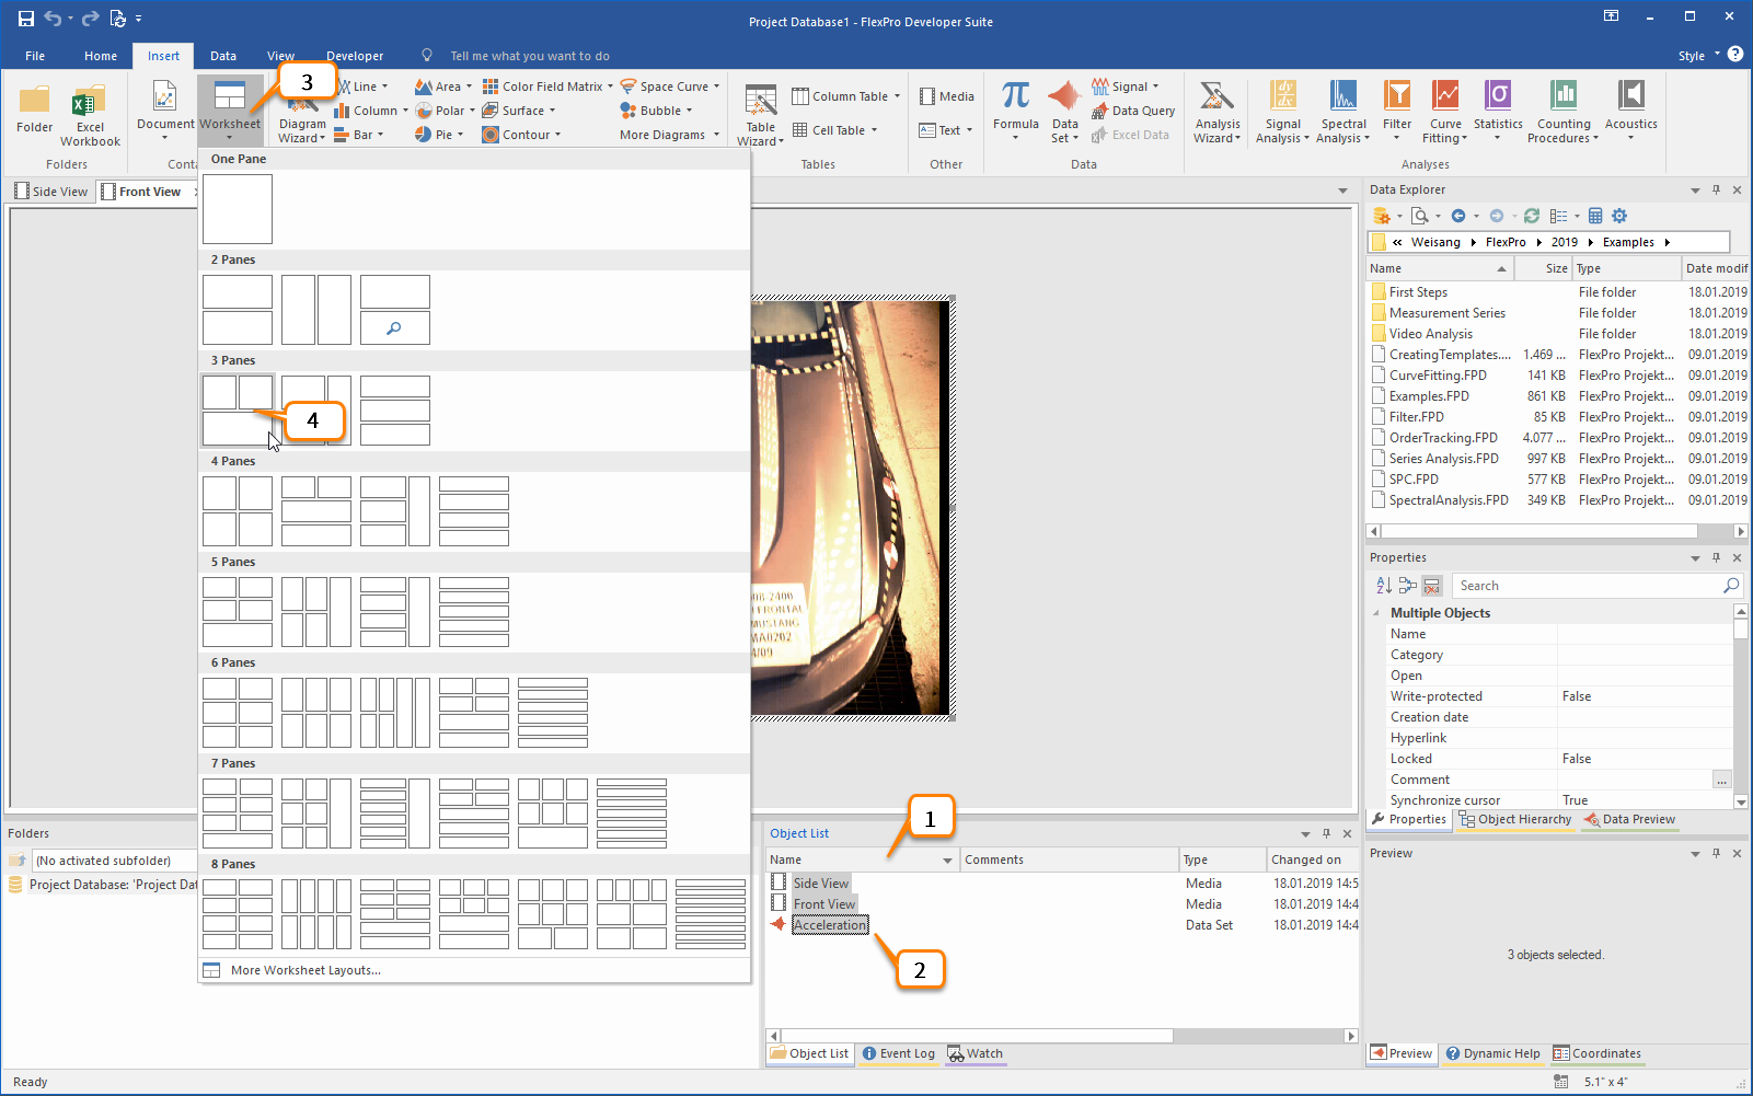Refresh the Data Explorer

pos(1531,216)
